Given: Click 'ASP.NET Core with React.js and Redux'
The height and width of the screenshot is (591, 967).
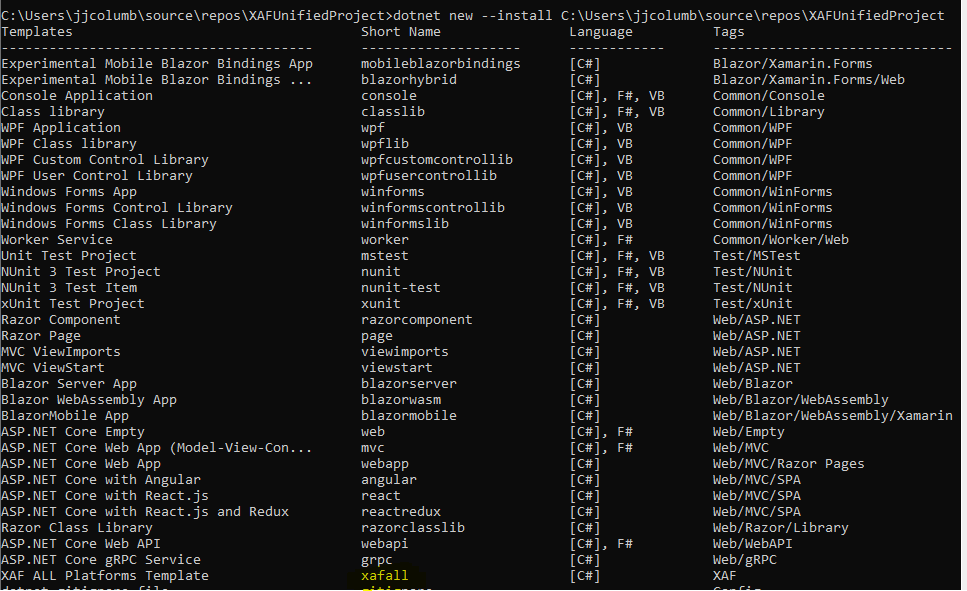Looking at the screenshot, I should pyautogui.click(x=145, y=513).
